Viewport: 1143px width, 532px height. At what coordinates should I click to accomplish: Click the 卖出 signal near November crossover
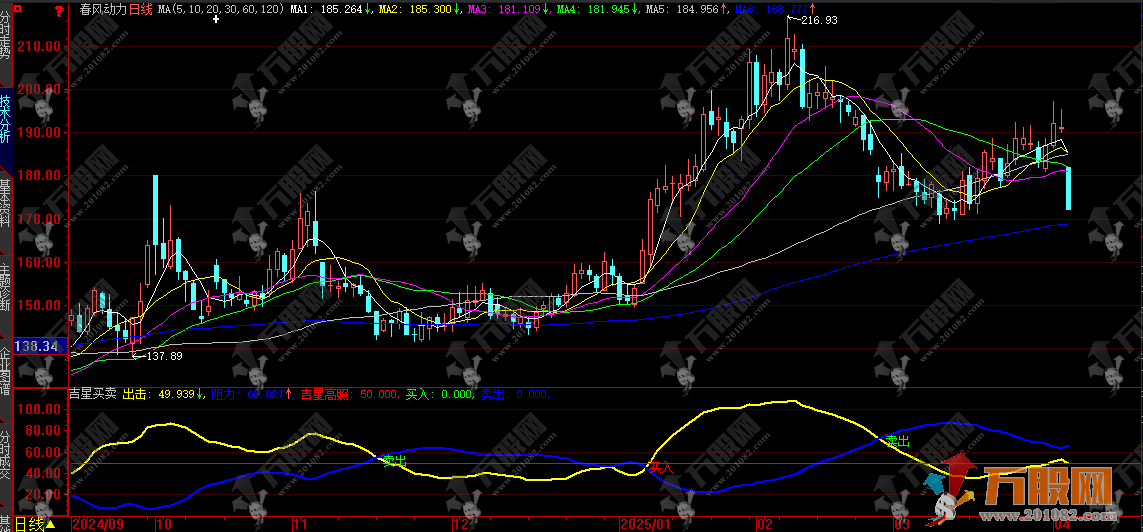tap(394, 461)
